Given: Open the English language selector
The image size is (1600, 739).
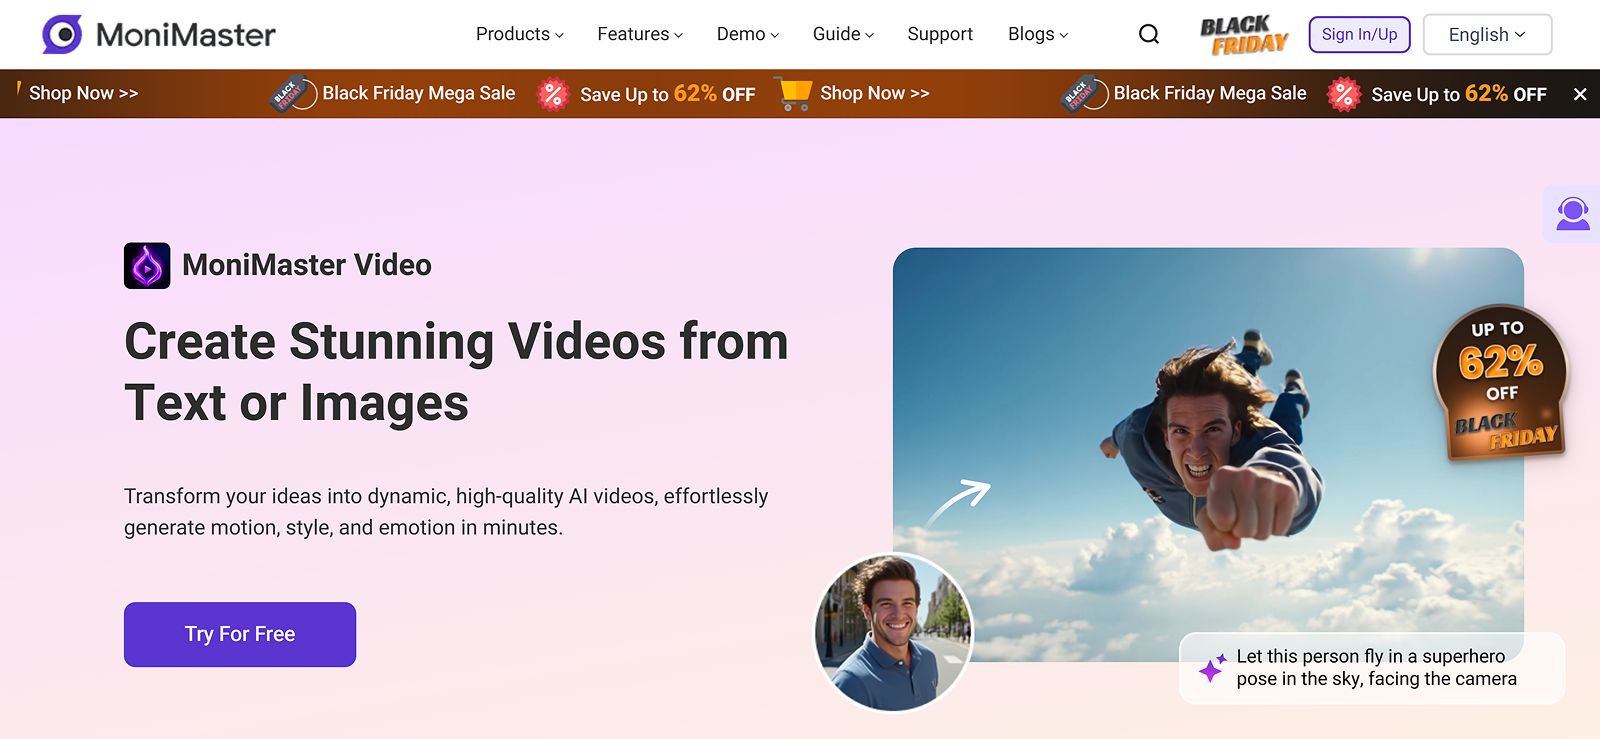Looking at the screenshot, I should click(x=1487, y=35).
